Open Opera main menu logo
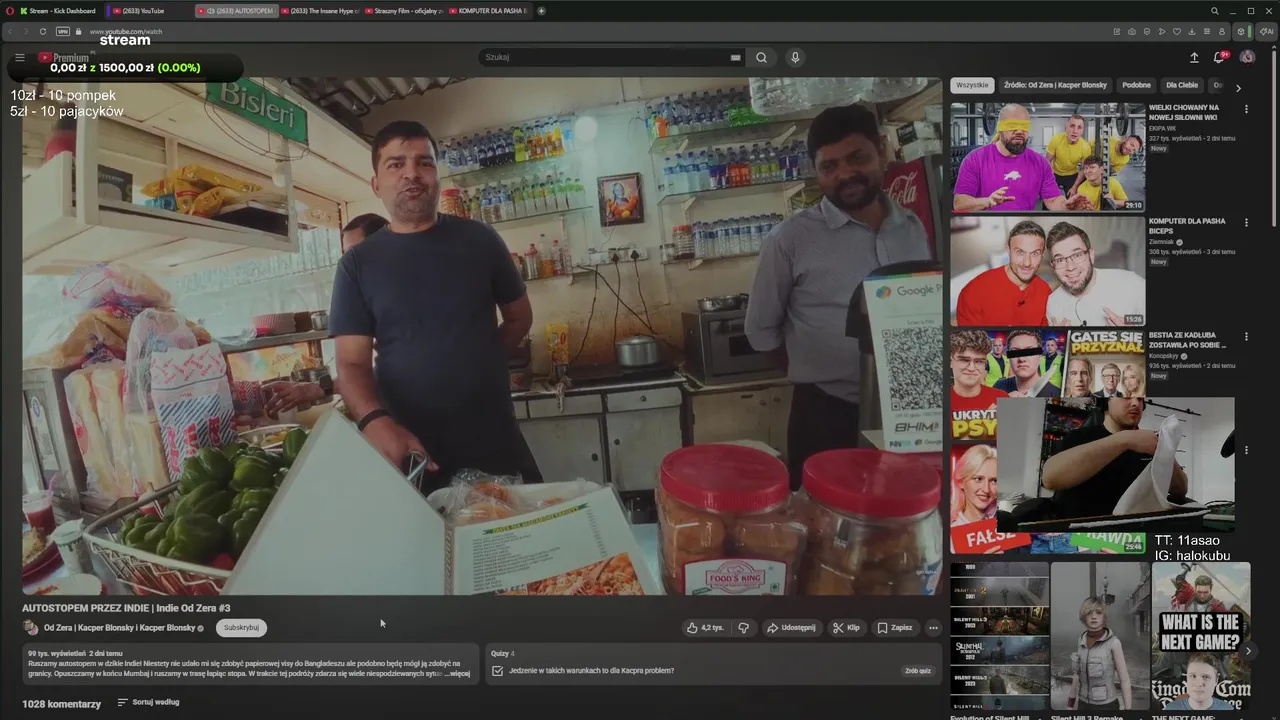1280x720 pixels. (x=8, y=11)
